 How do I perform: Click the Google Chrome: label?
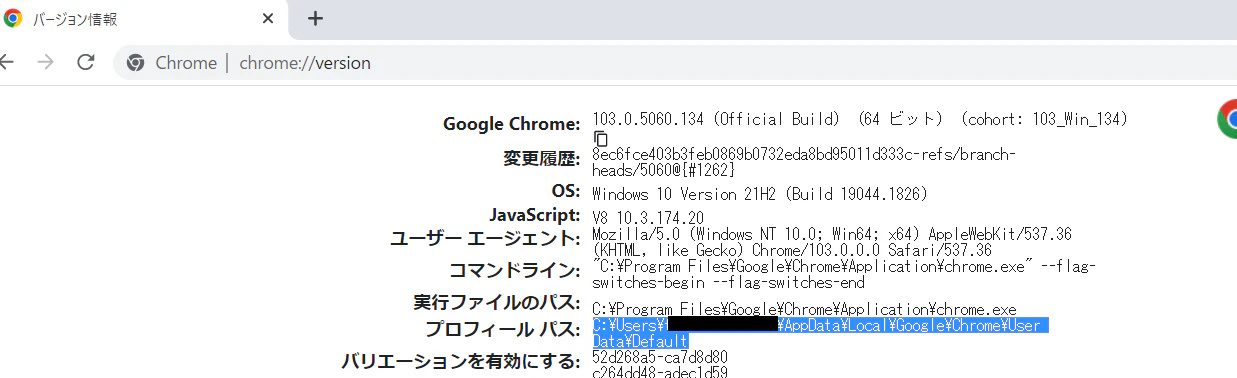tap(512, 124)
